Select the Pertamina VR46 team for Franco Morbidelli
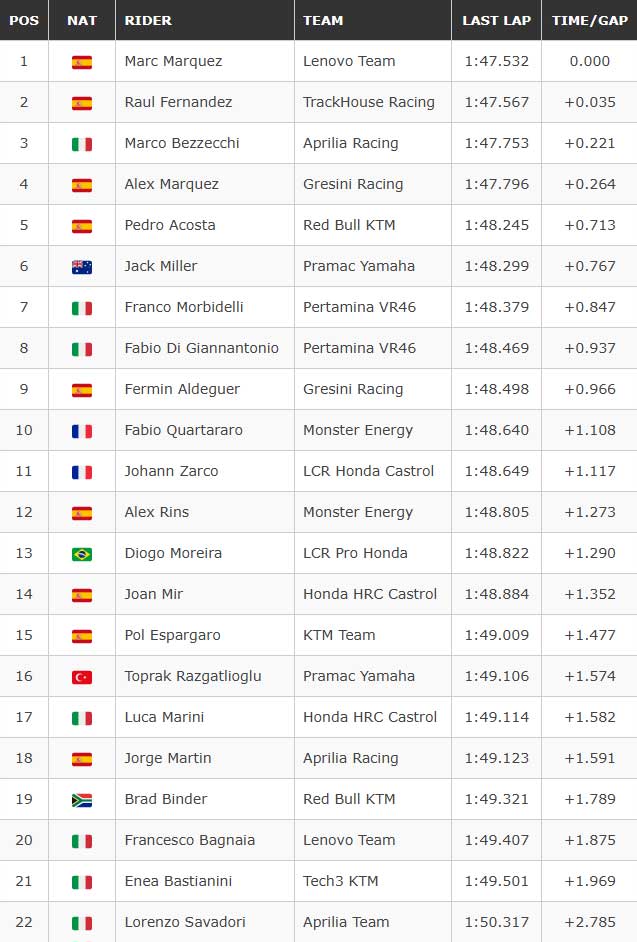 (359, 307)
